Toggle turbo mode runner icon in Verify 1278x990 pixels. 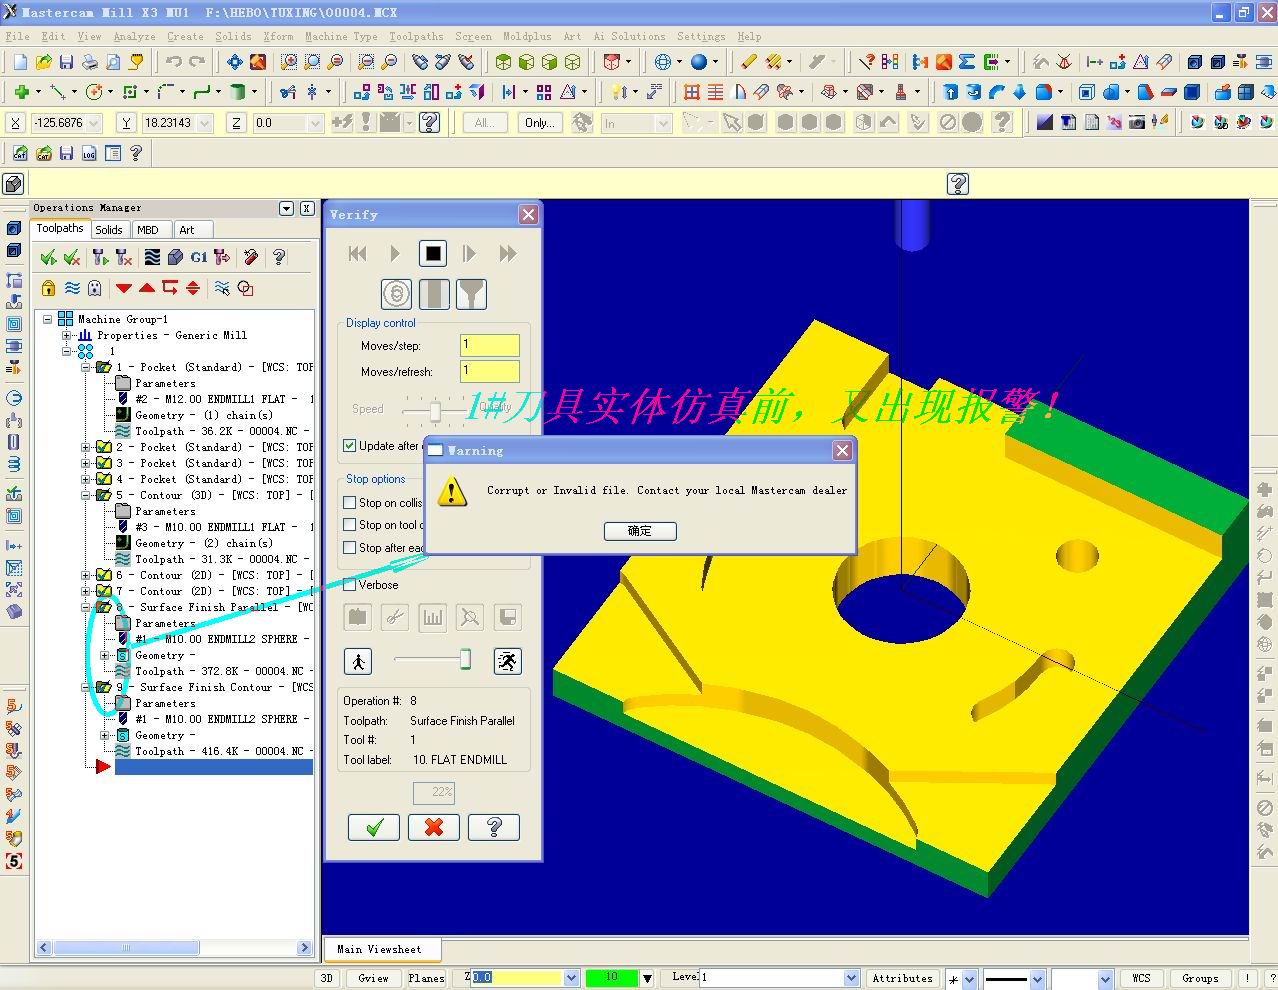507,661
